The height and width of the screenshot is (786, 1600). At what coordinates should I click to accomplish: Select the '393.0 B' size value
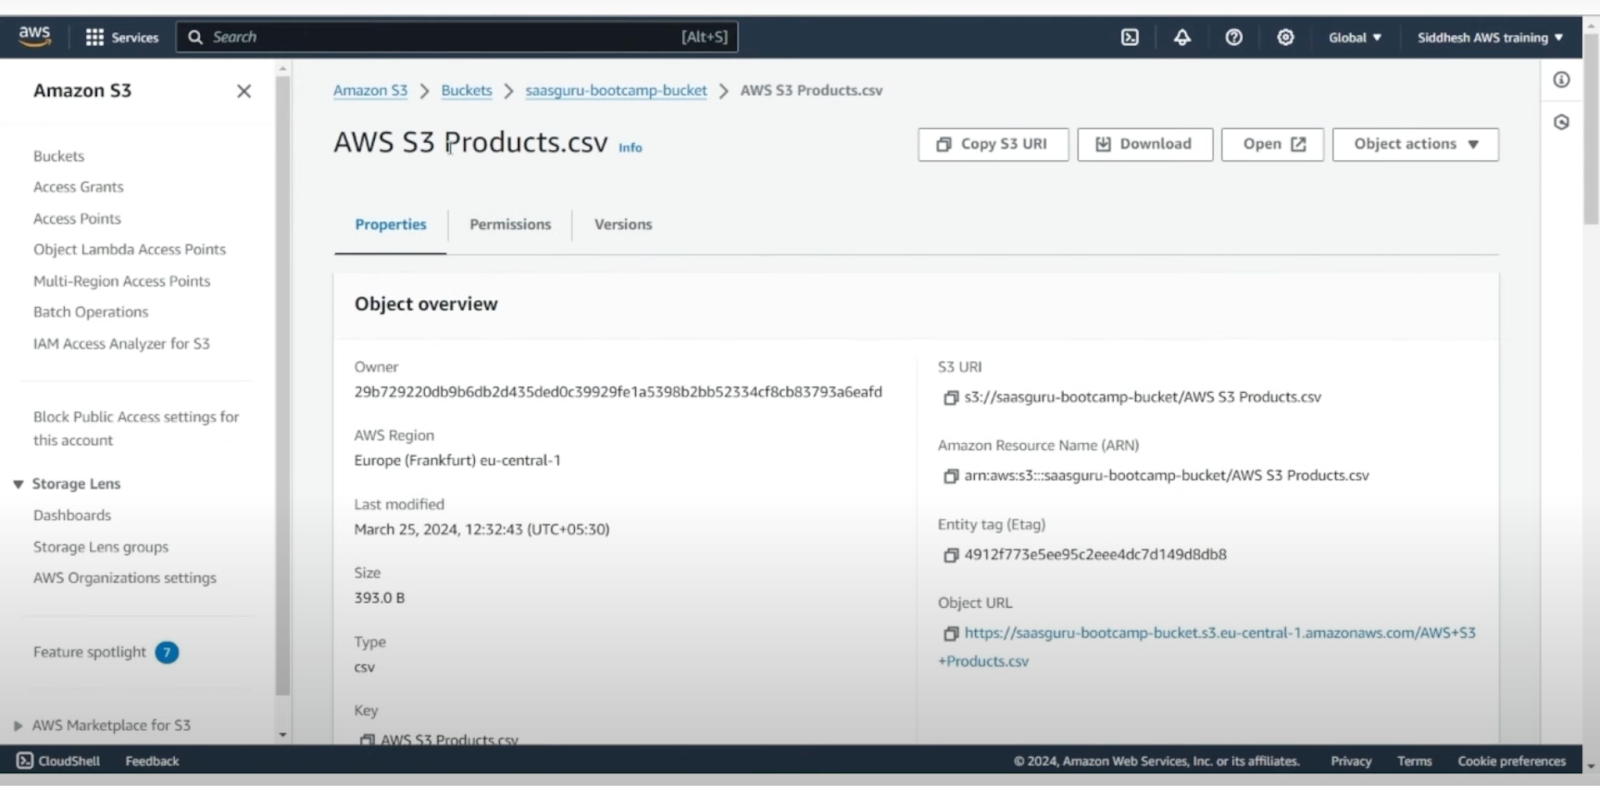pyautogui.click(x=379, y=598)
